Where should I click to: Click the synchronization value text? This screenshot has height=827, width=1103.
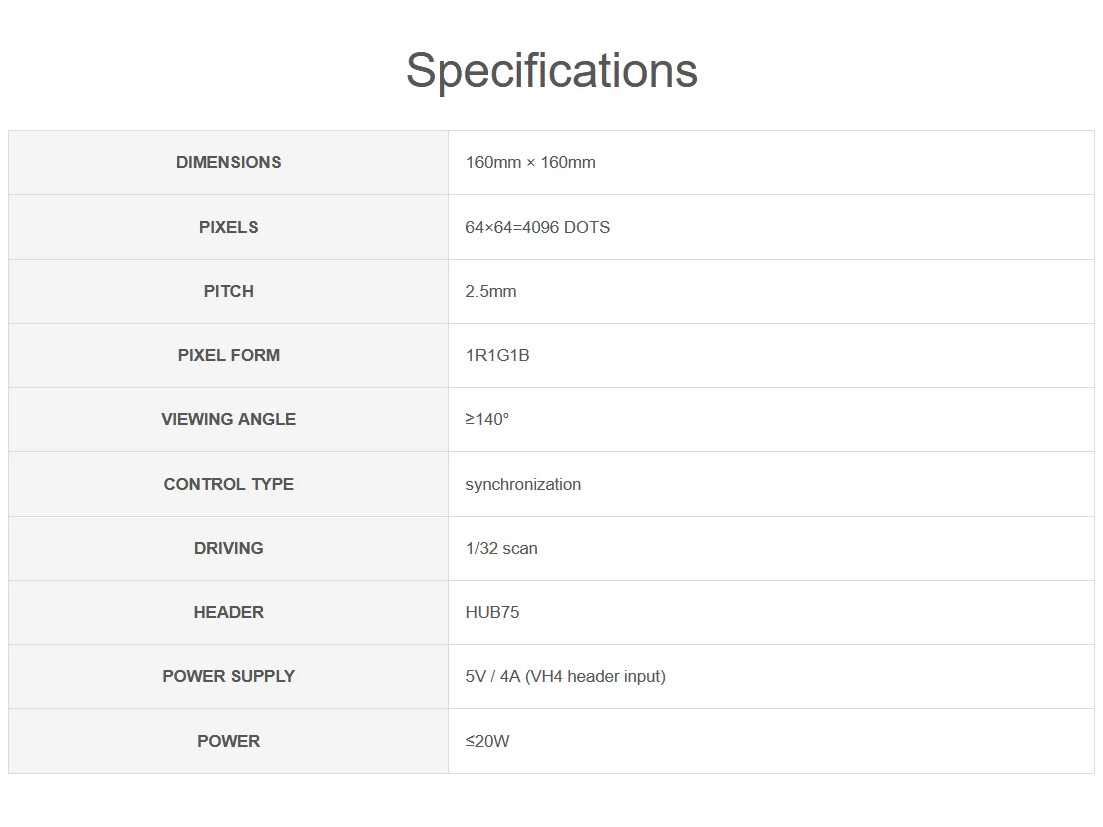pos(523,485)
